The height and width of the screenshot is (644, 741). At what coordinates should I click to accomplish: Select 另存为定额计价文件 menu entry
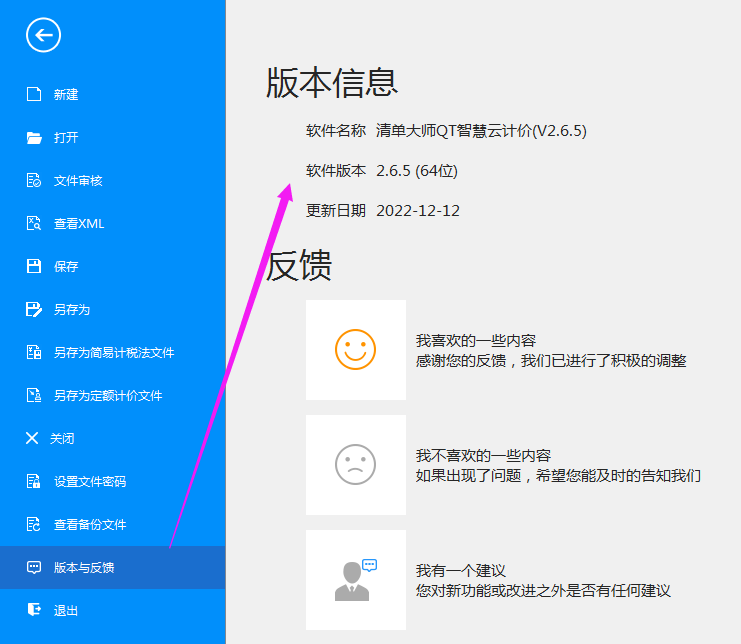[112, 395]
